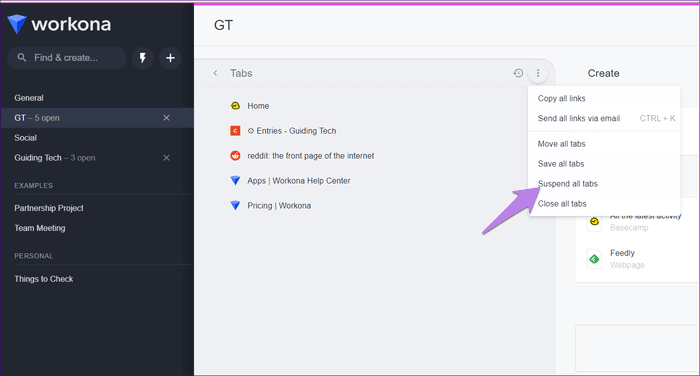Focus the Find & create search field
This screenshot has height=376, width=700.
point(67,58)
